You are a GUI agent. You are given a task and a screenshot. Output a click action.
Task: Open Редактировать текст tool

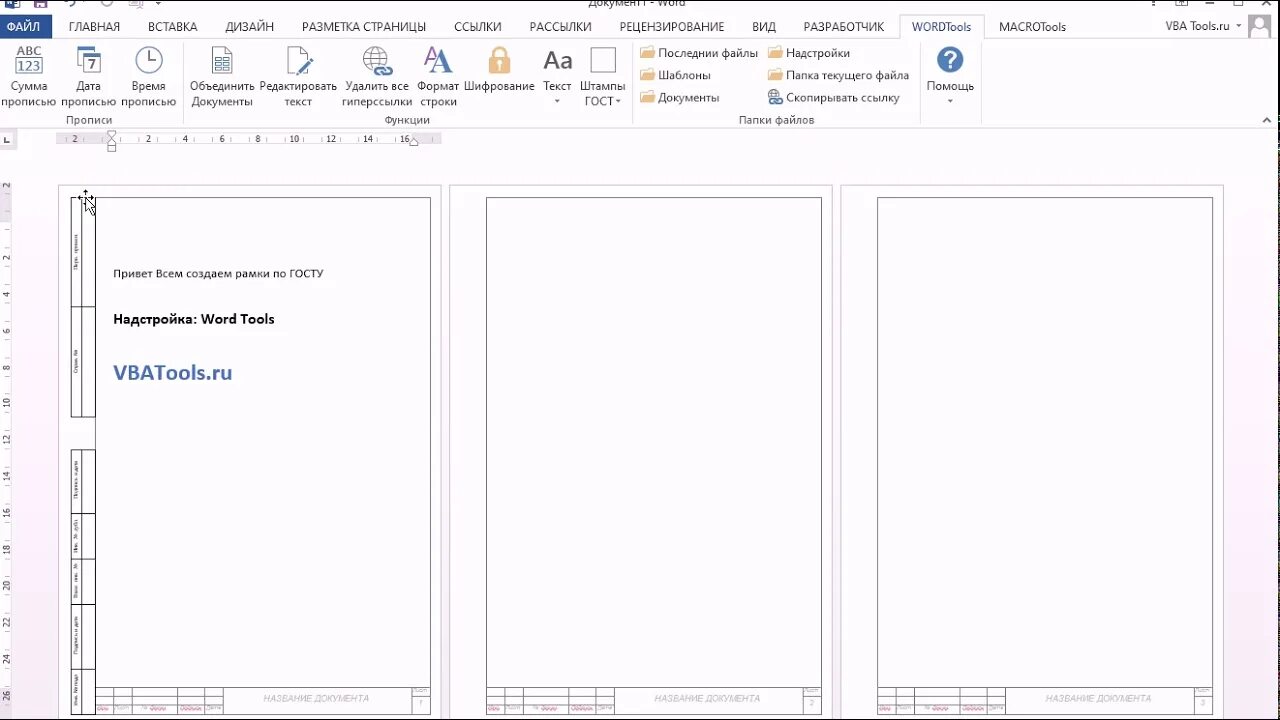click(298, 77)
